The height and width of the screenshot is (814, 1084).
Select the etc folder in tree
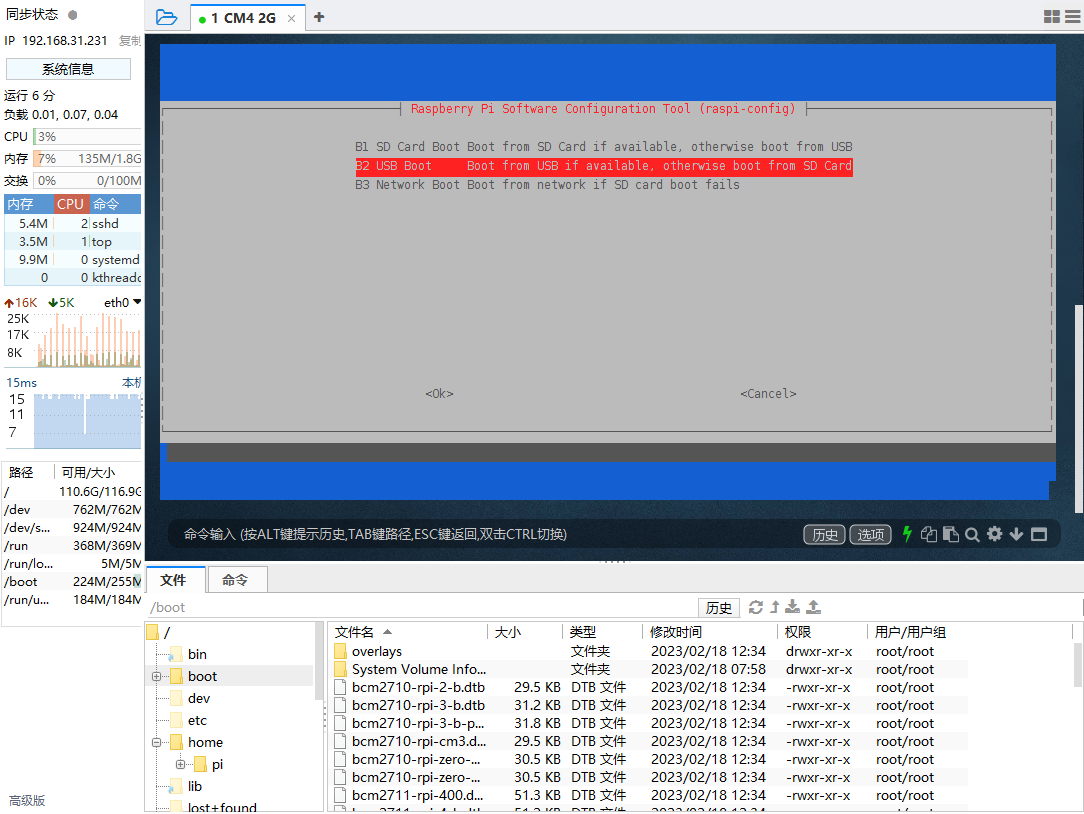197,721
